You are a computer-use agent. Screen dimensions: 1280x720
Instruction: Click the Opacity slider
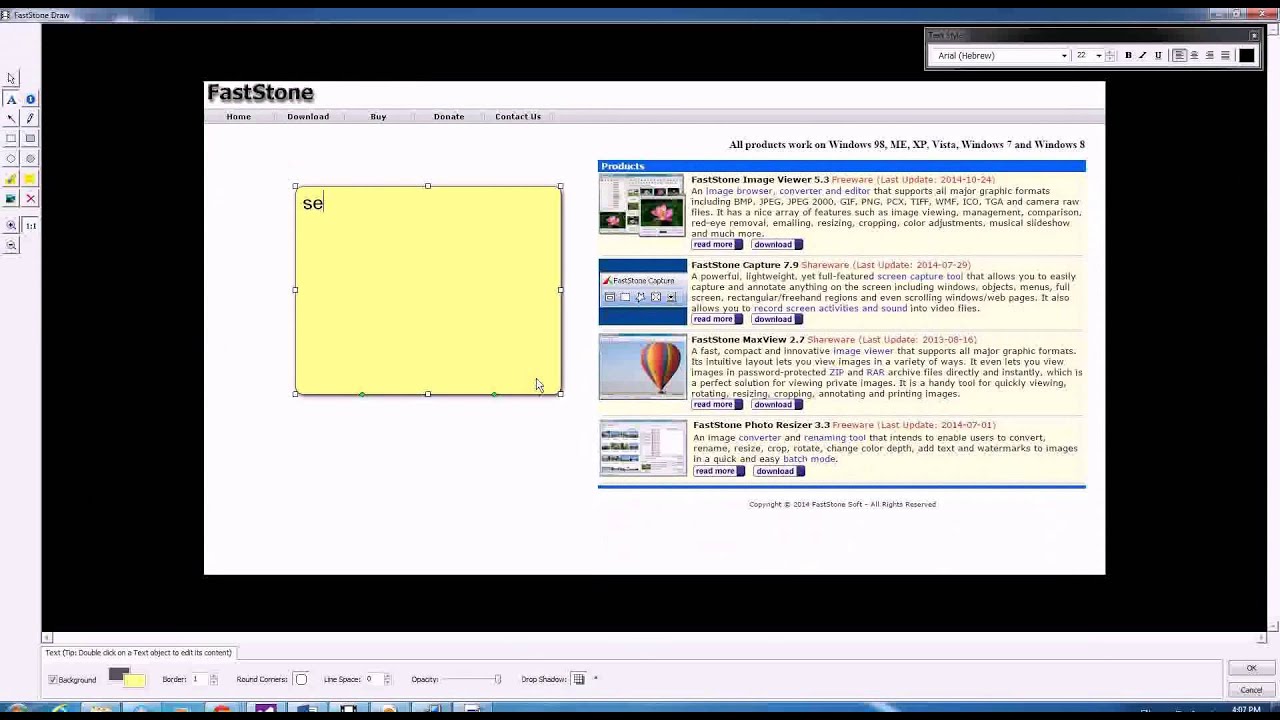[x=472, y=680]
